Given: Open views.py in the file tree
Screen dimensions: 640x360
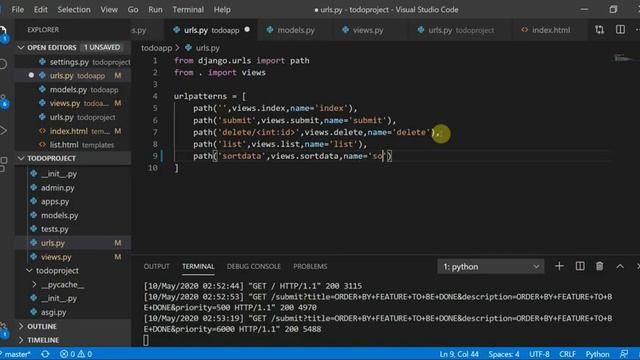Looking at the screenshot, I should 73,257.
